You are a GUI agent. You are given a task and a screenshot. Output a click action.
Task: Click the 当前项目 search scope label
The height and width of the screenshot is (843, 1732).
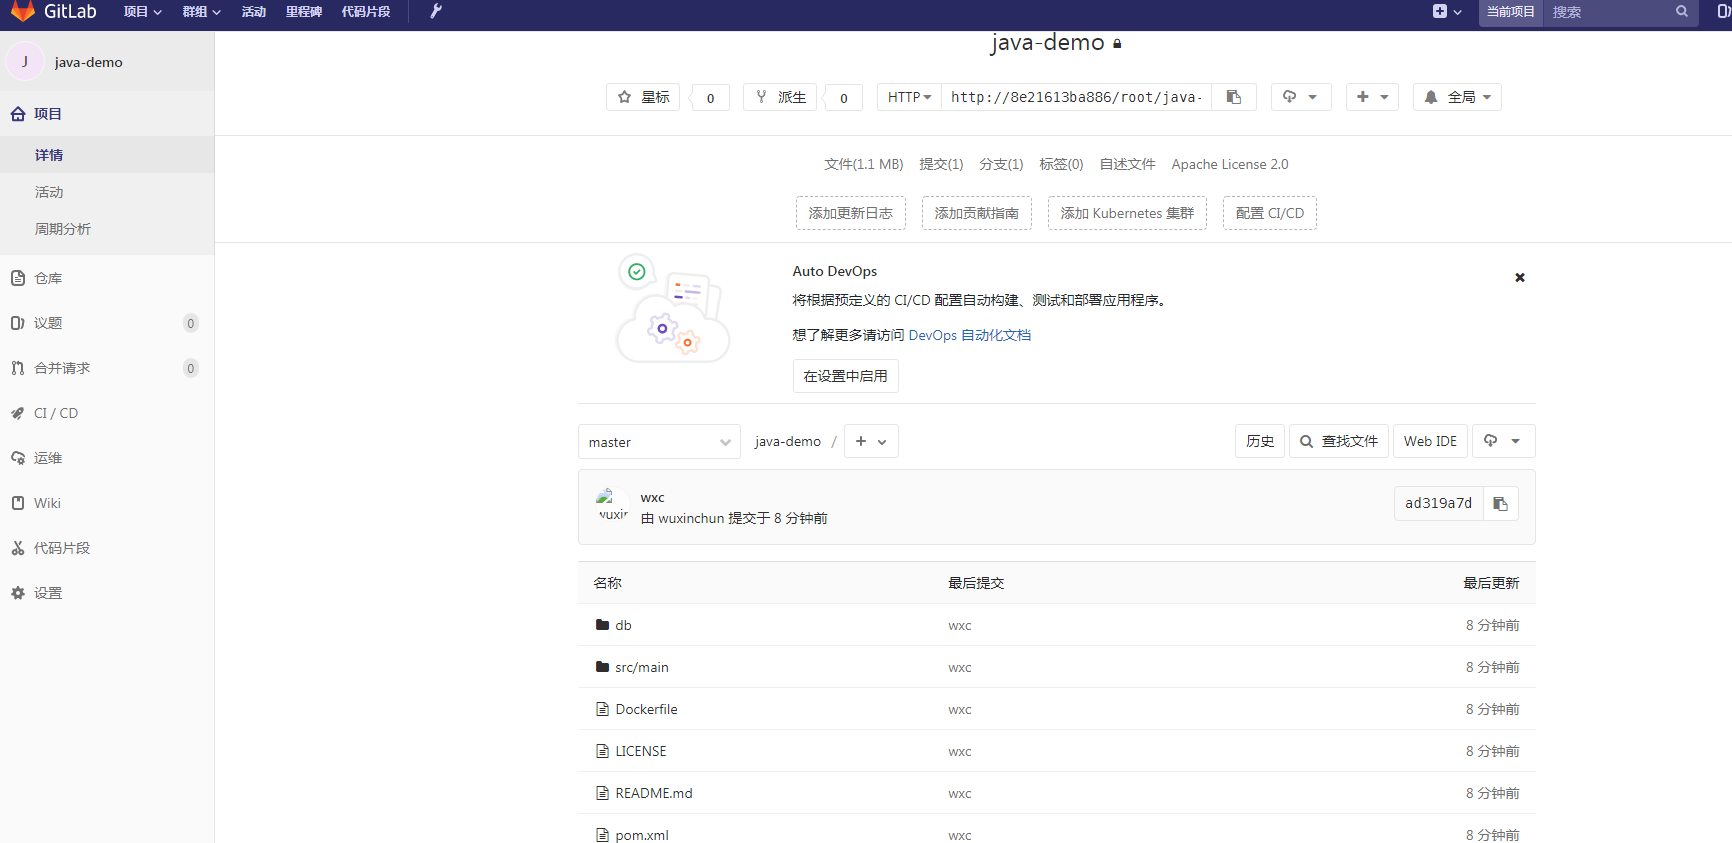coord(1511,12)
